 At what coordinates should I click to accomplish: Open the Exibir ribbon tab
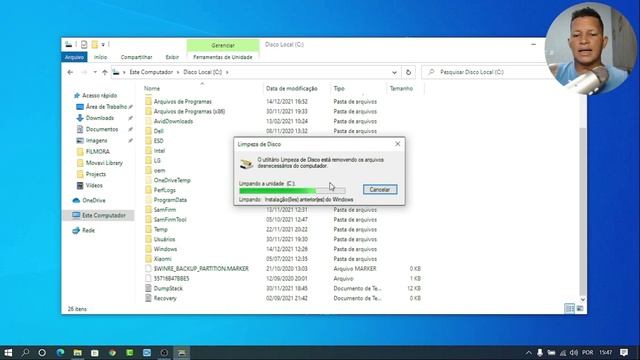172,57
